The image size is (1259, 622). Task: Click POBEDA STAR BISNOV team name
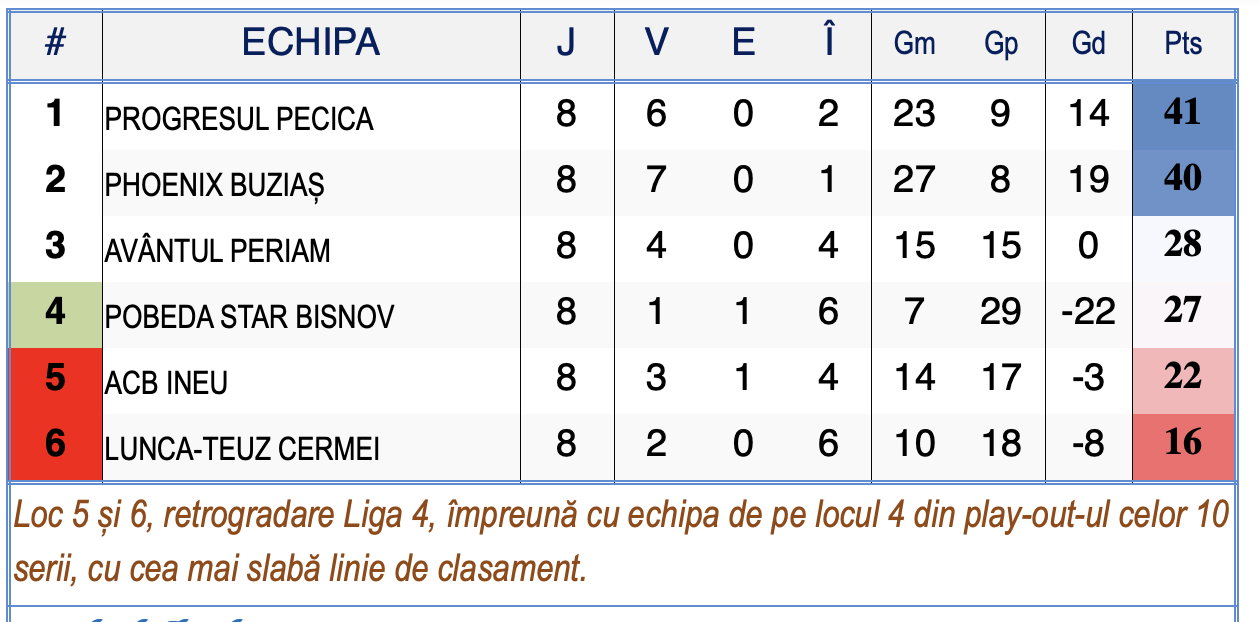pos(250,317)
